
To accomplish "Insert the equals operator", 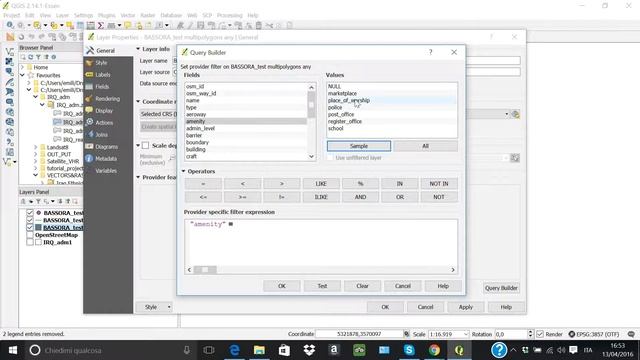I will (203, 184).
